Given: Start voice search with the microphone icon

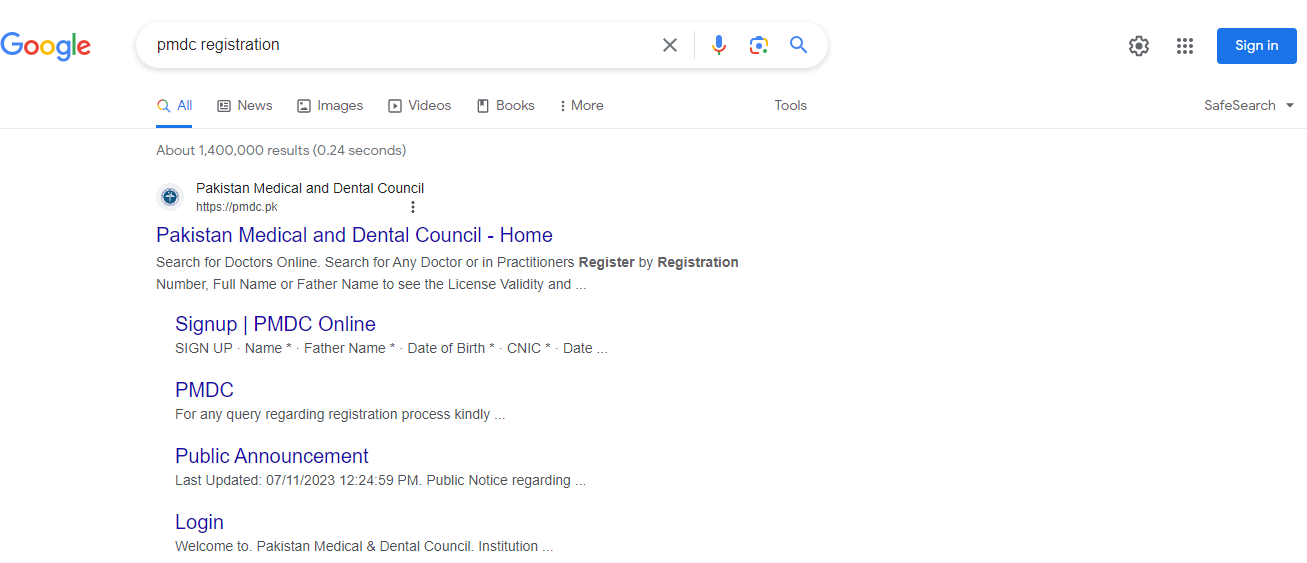Looking at the screenshot, I should pyautogui.click(x=718, y=45).
